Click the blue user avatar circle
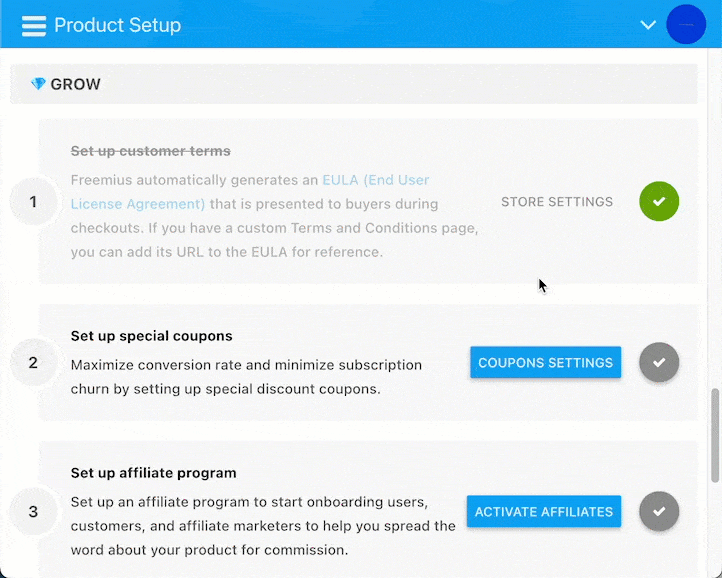Image resolution: width=722 pixels, height=578 pixels. pos(686,24)
